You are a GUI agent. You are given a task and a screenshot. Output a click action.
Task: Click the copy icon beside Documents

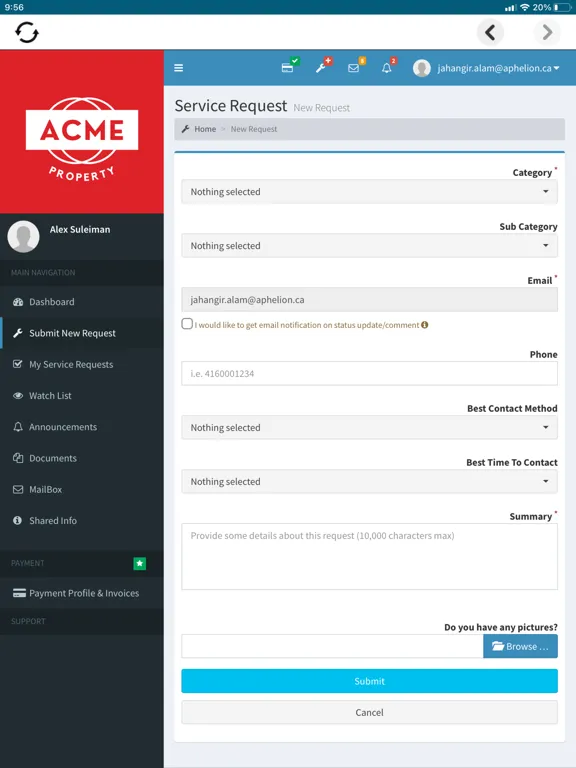coord(18,458)
